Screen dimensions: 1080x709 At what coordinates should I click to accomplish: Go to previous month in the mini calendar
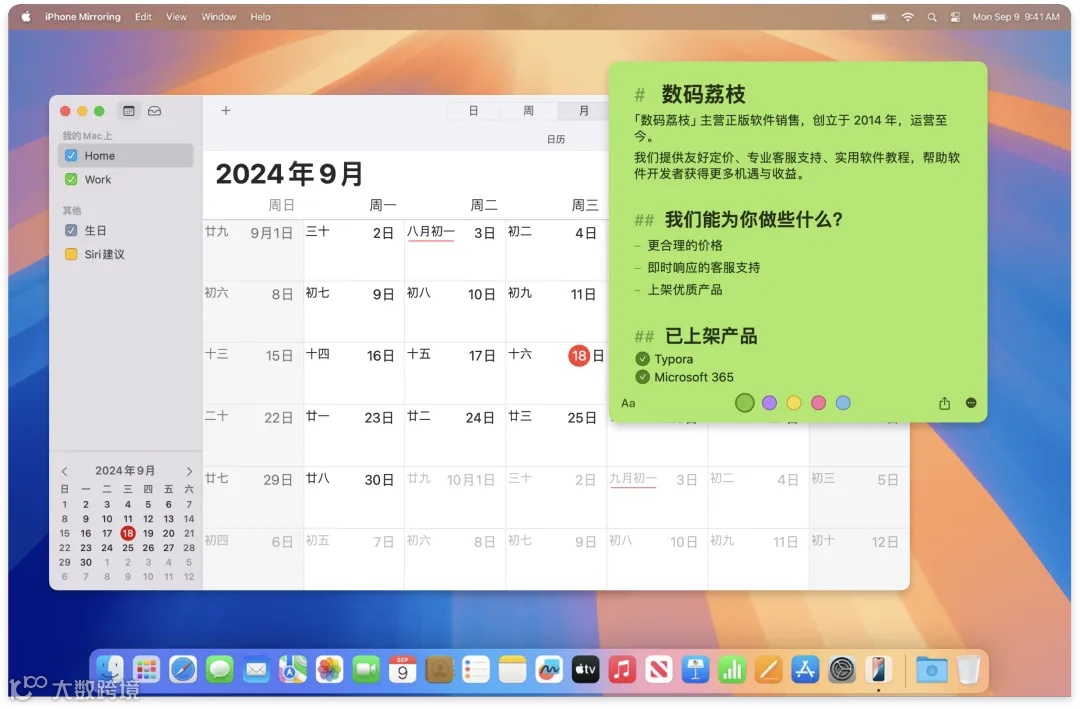click(x=65, y=471)
